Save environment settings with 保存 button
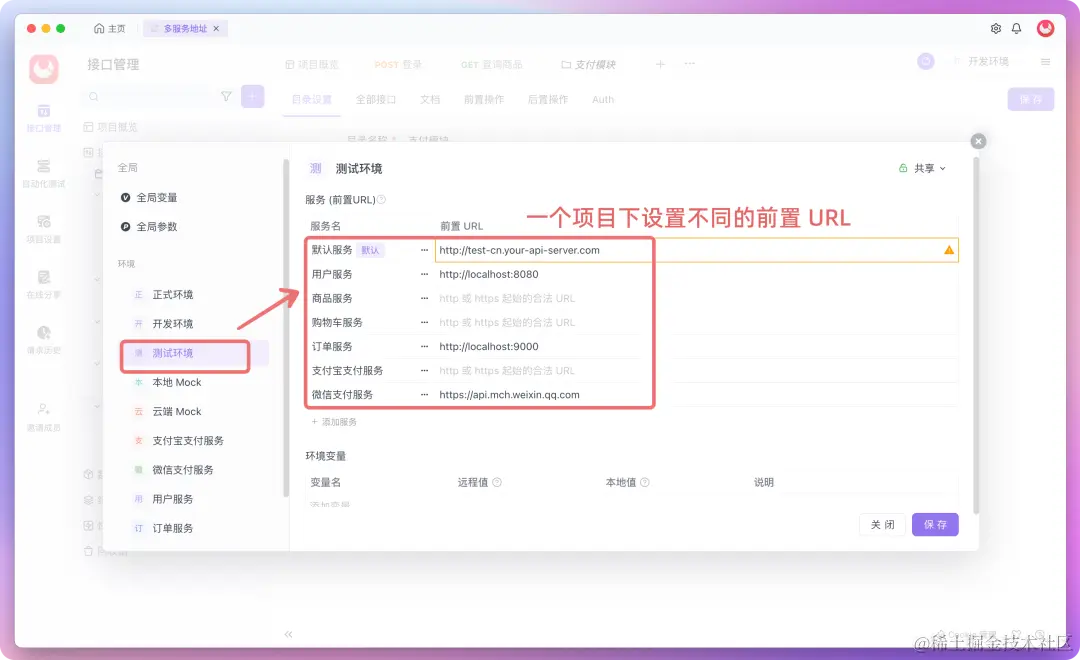1080x660 pixels. (935, 523)
